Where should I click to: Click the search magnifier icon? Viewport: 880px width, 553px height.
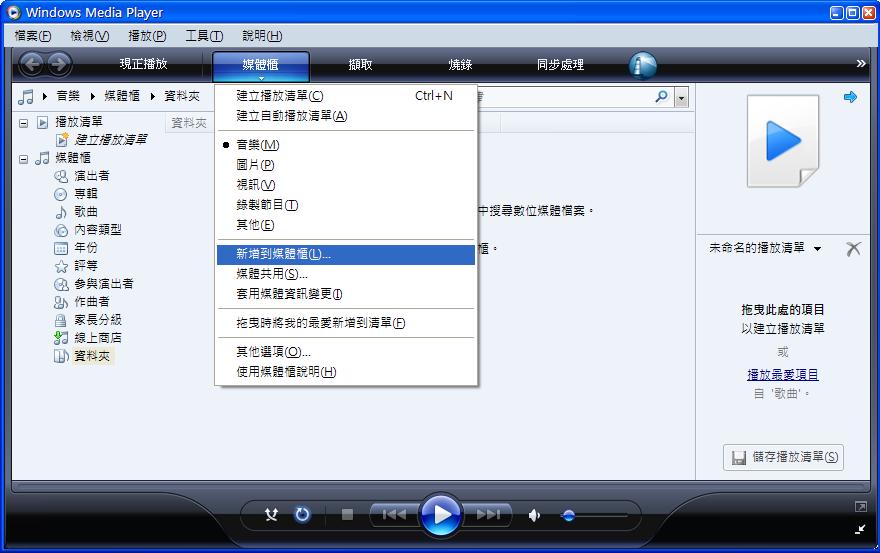tap(662, 97)
